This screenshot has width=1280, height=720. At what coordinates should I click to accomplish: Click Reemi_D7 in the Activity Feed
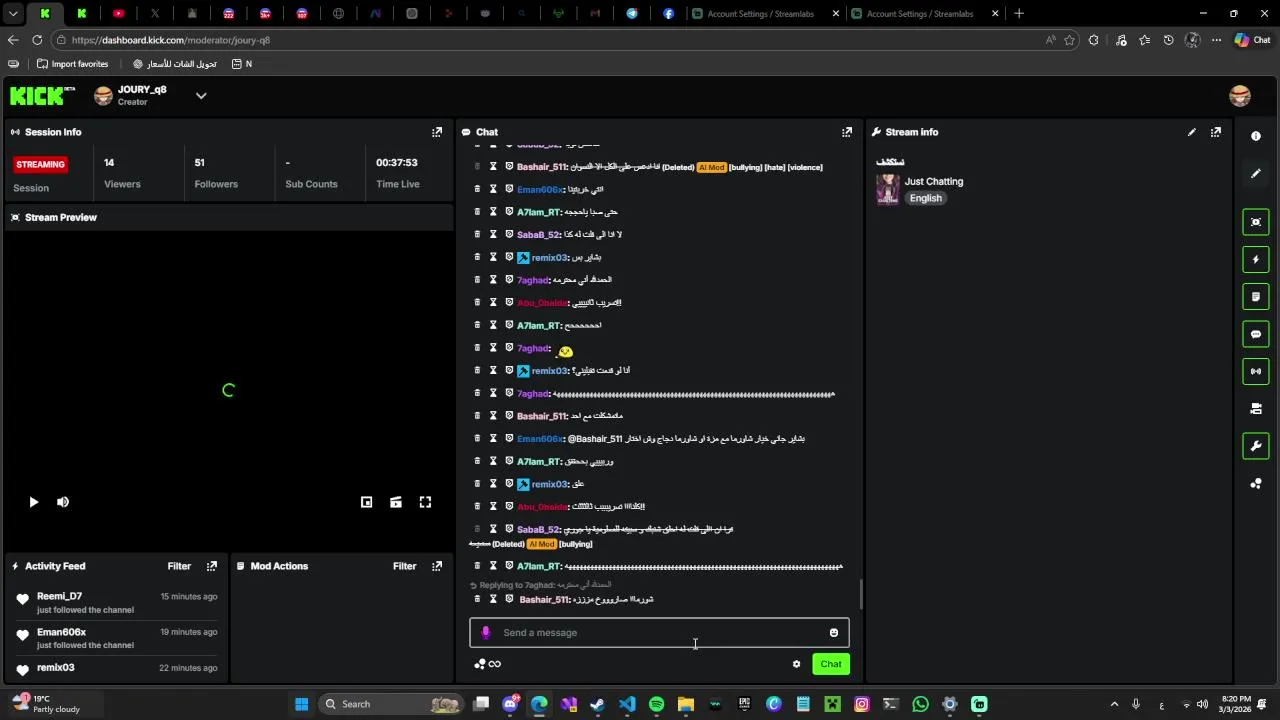click(60, 596)
